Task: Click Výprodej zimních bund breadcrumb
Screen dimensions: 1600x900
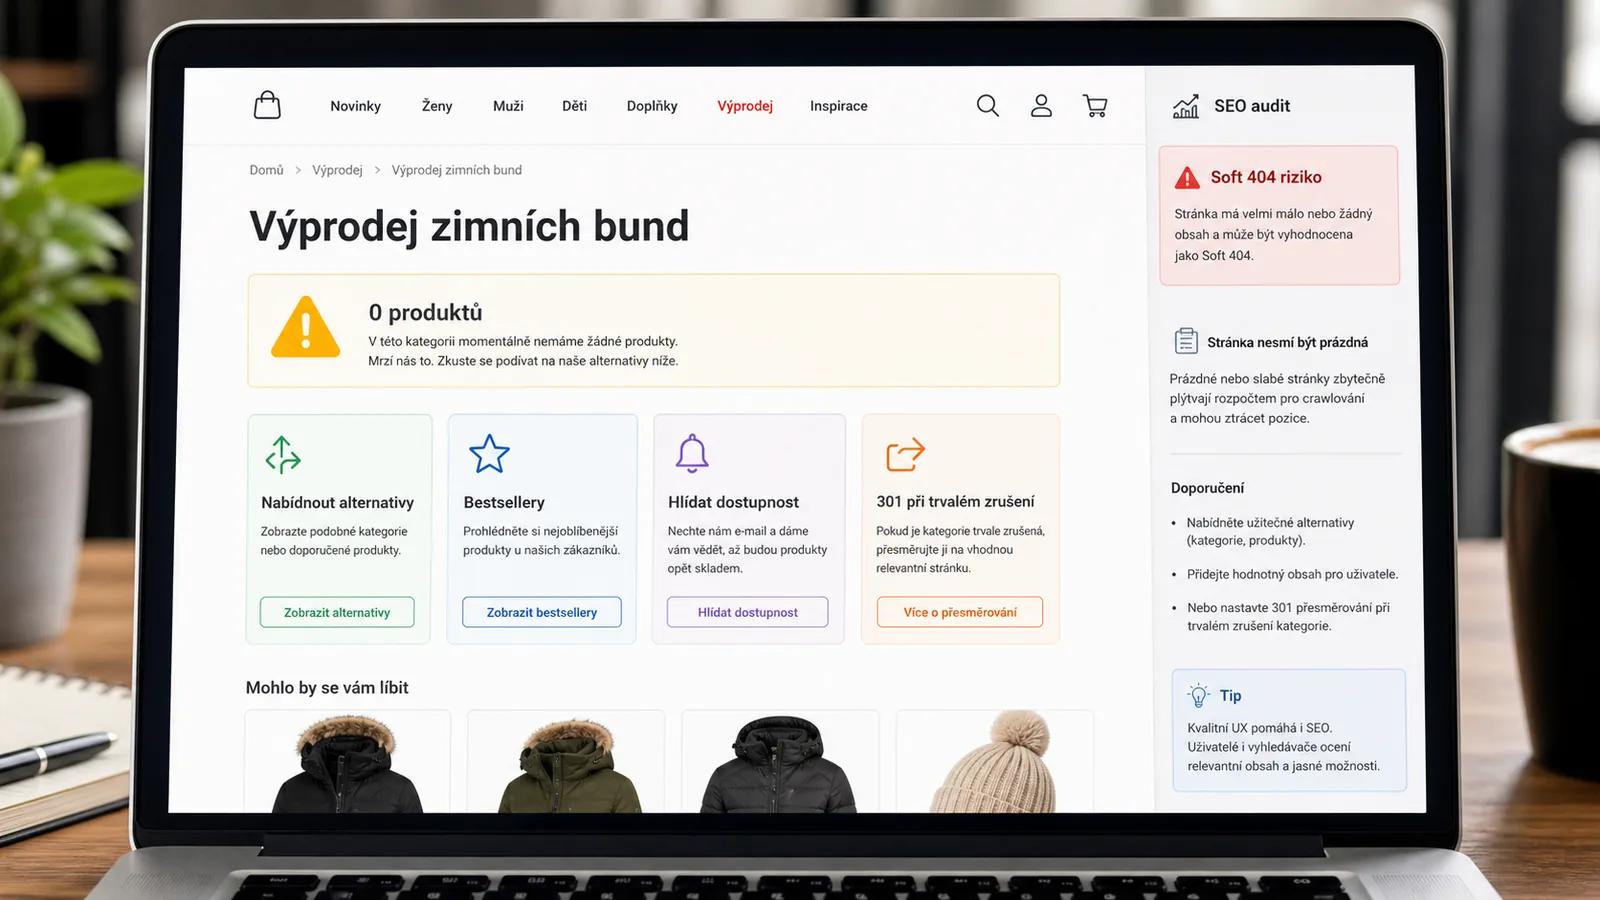Action: (456, 170)
